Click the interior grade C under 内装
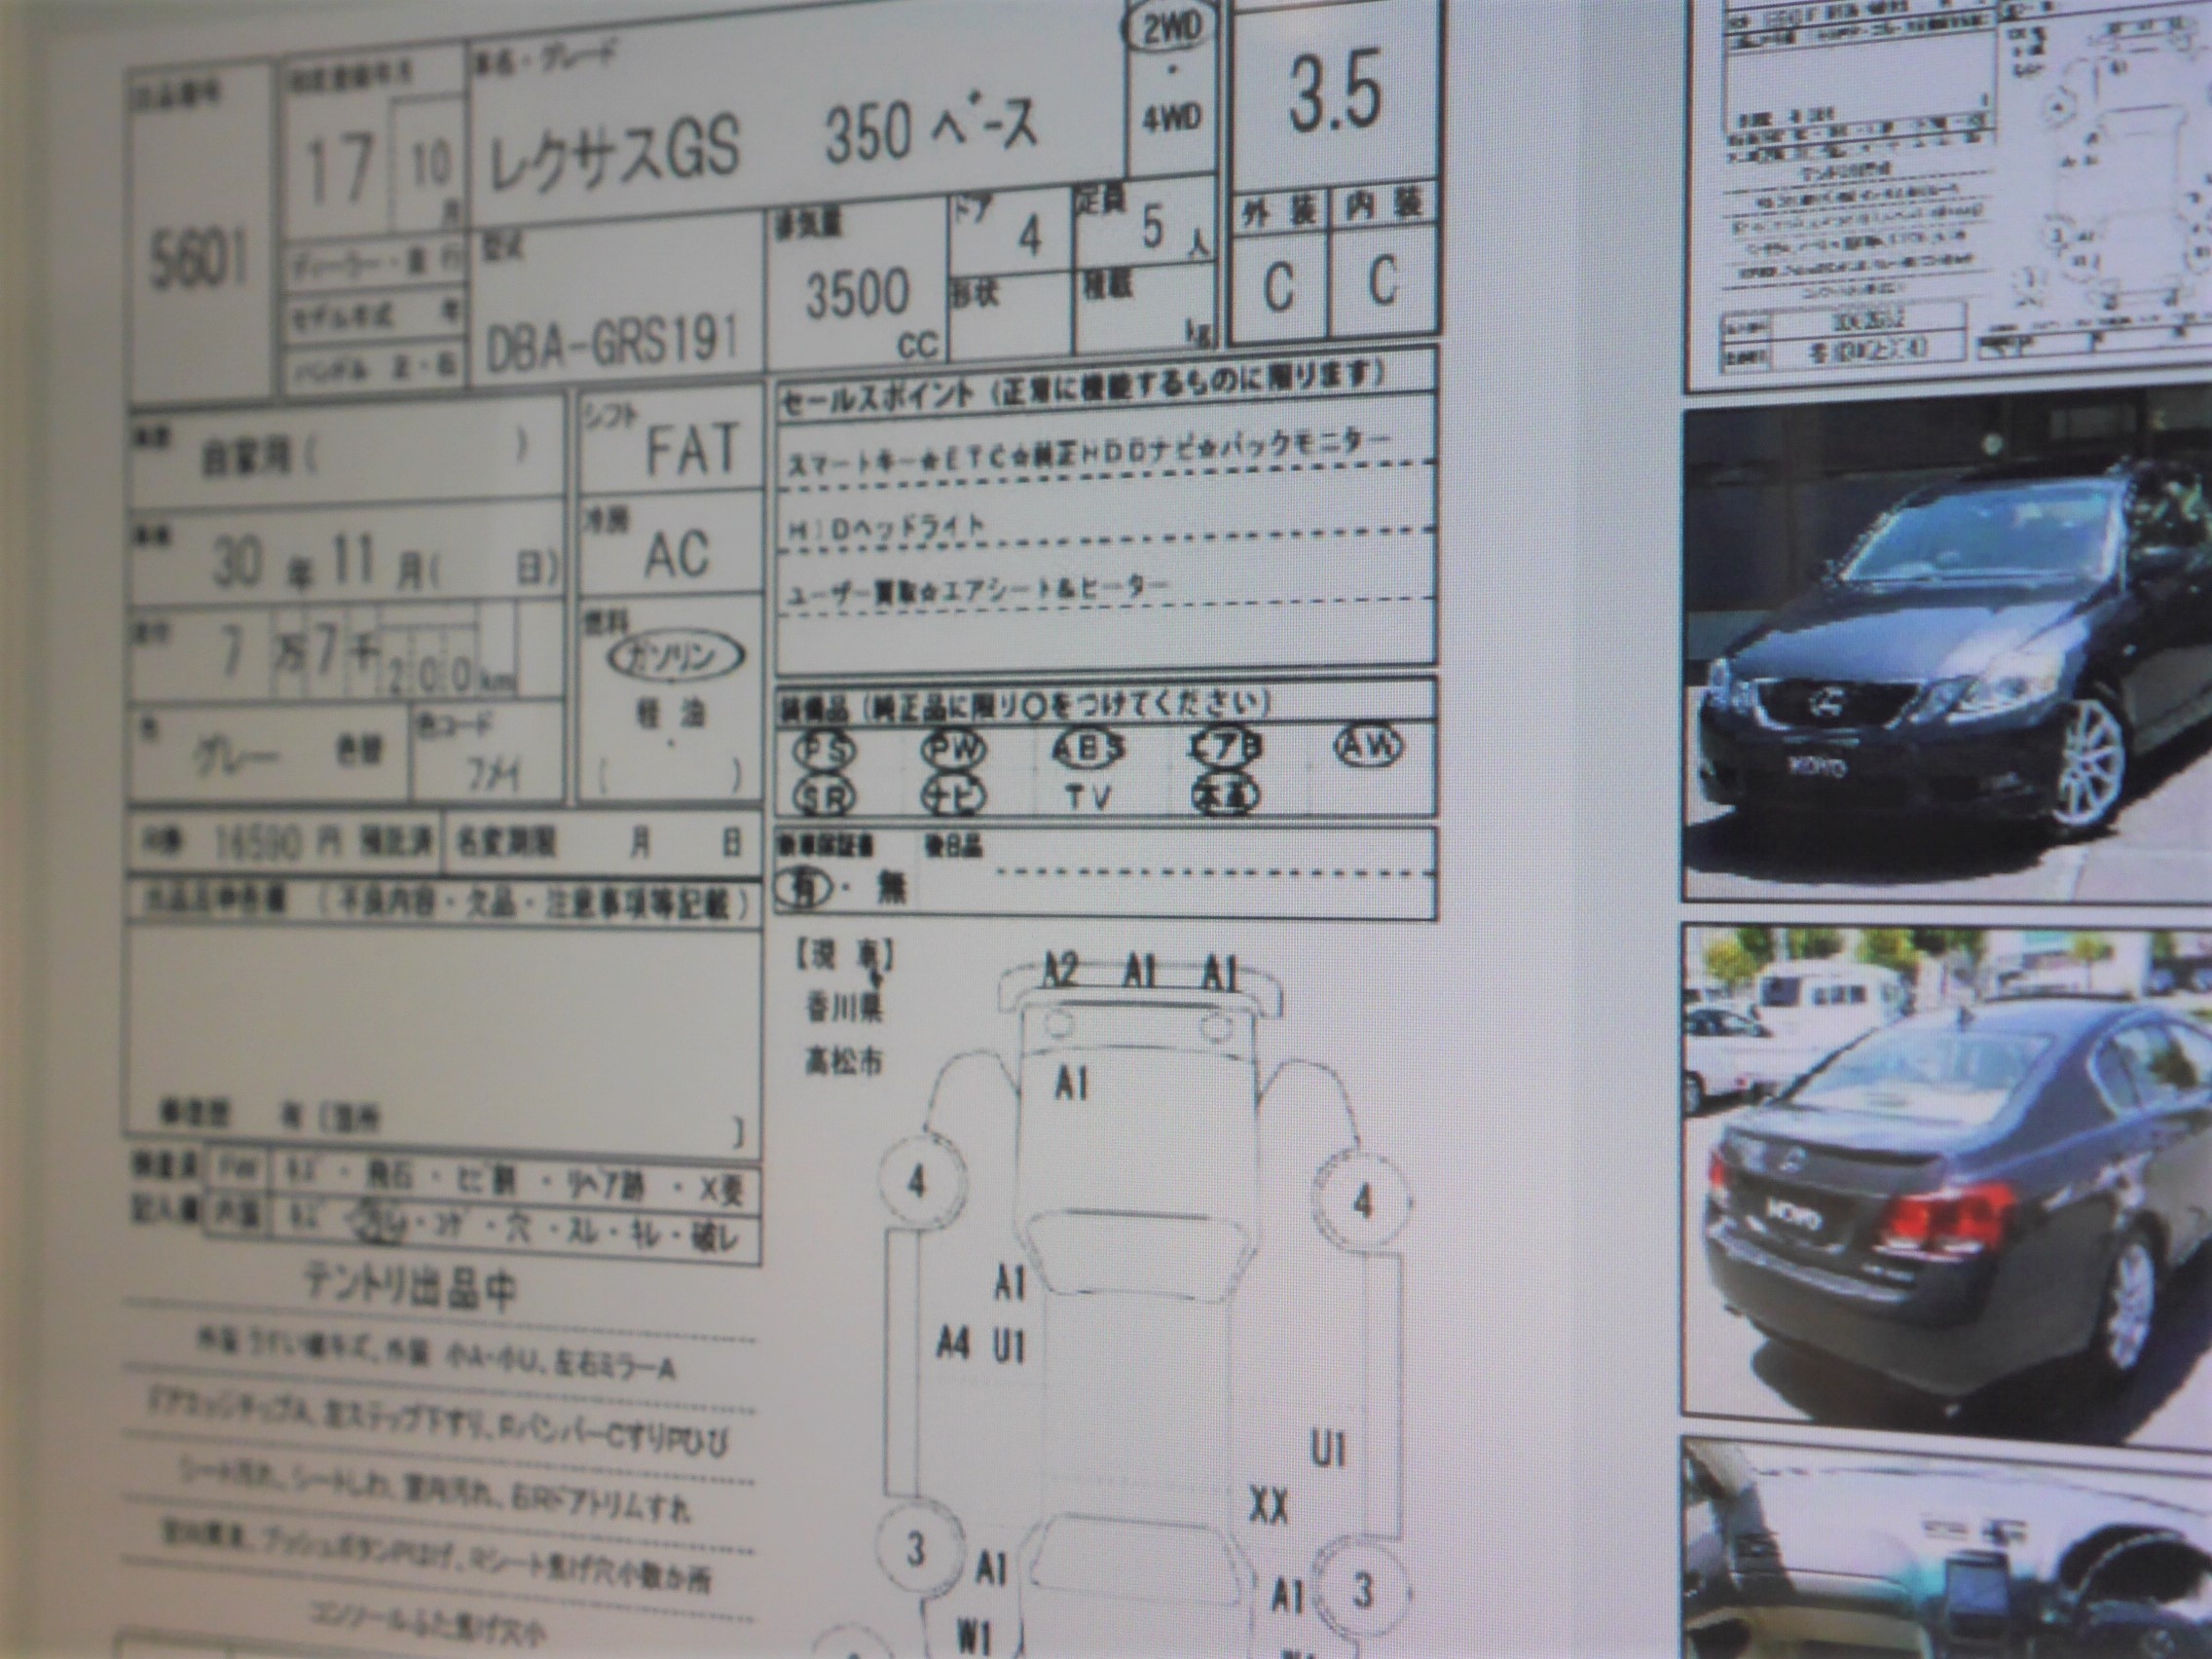This screenshot has width=2212, height=1659. [1382, 278]
